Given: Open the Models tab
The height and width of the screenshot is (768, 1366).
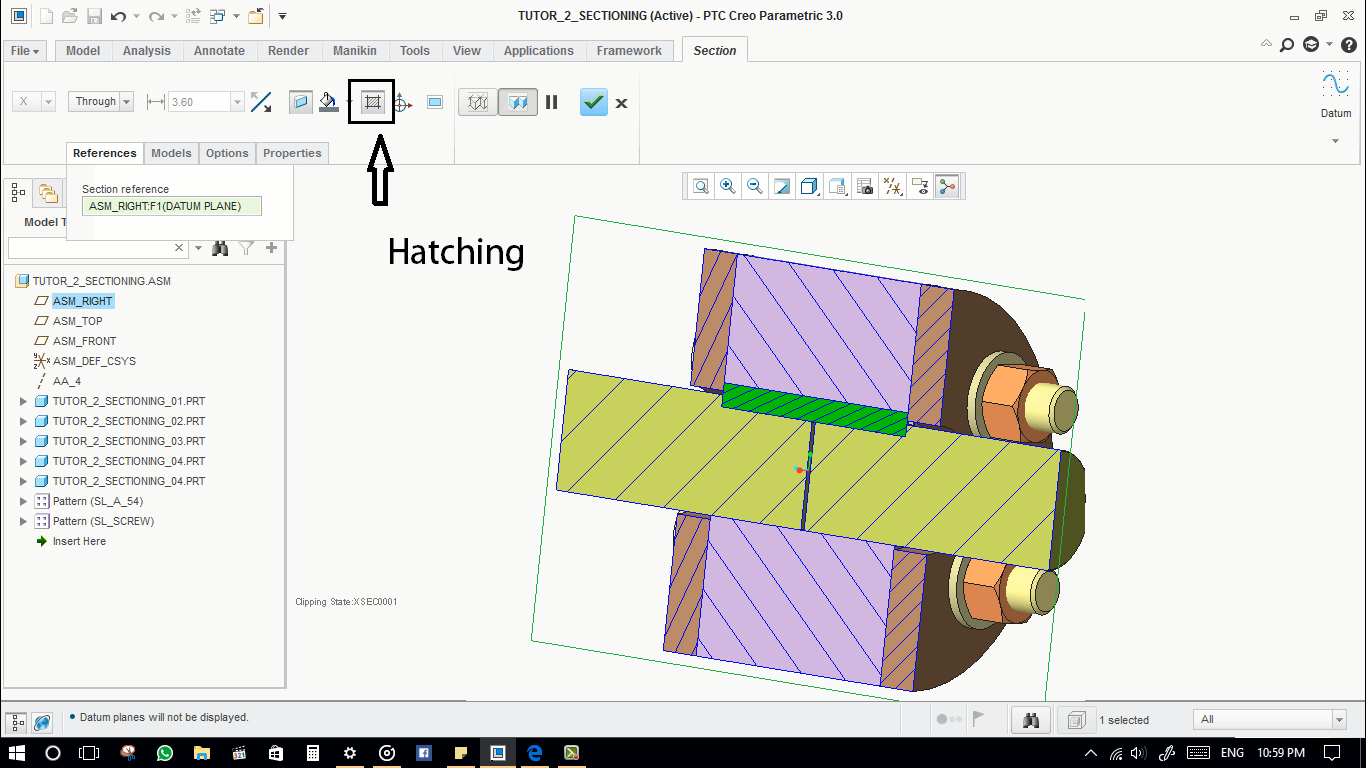Looking at the screenshot, I should 171,153.
